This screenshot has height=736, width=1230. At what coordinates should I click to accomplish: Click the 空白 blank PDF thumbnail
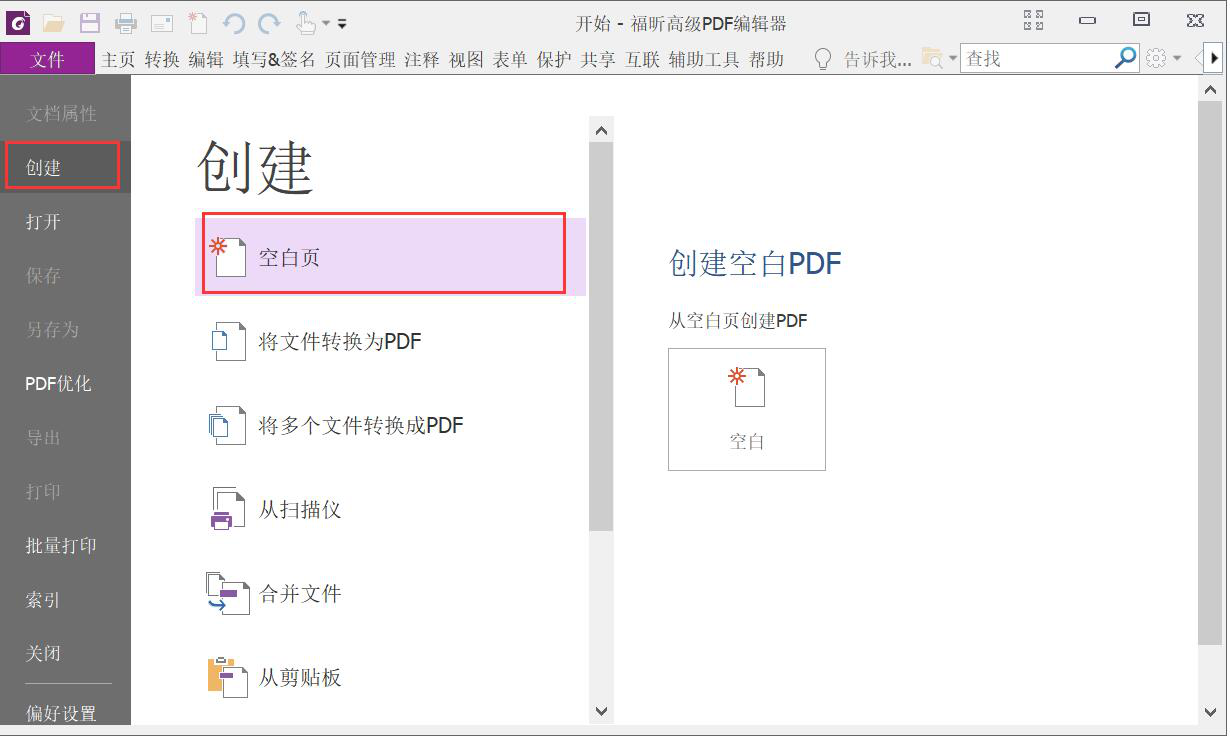coord(746,408)
